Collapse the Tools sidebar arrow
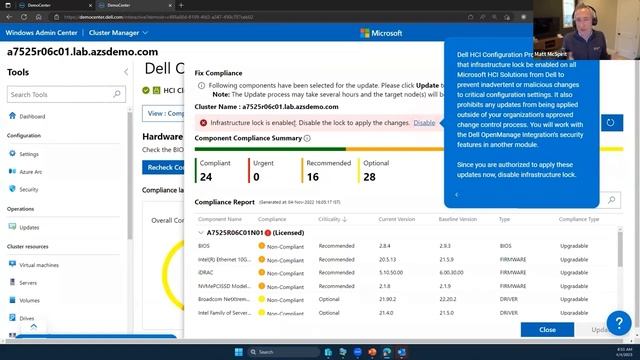 [x=126, y=72]
